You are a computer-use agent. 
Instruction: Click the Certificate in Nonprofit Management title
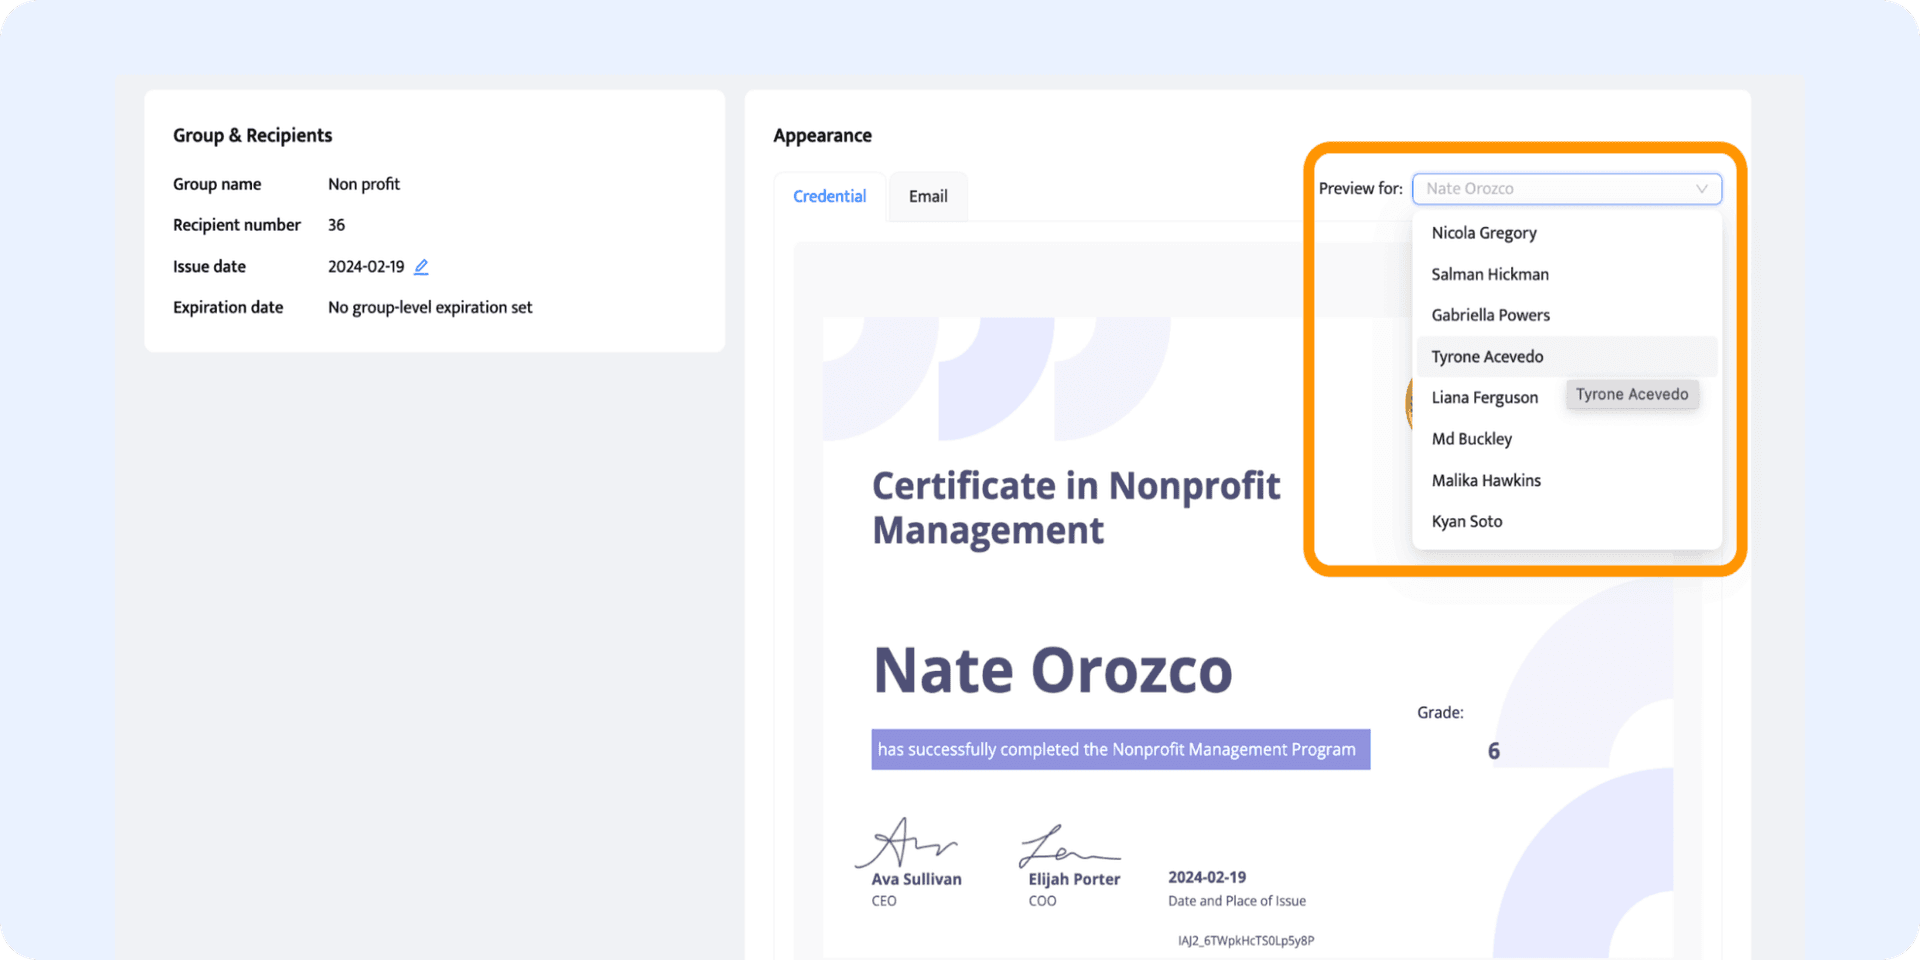click(1075, 508)
